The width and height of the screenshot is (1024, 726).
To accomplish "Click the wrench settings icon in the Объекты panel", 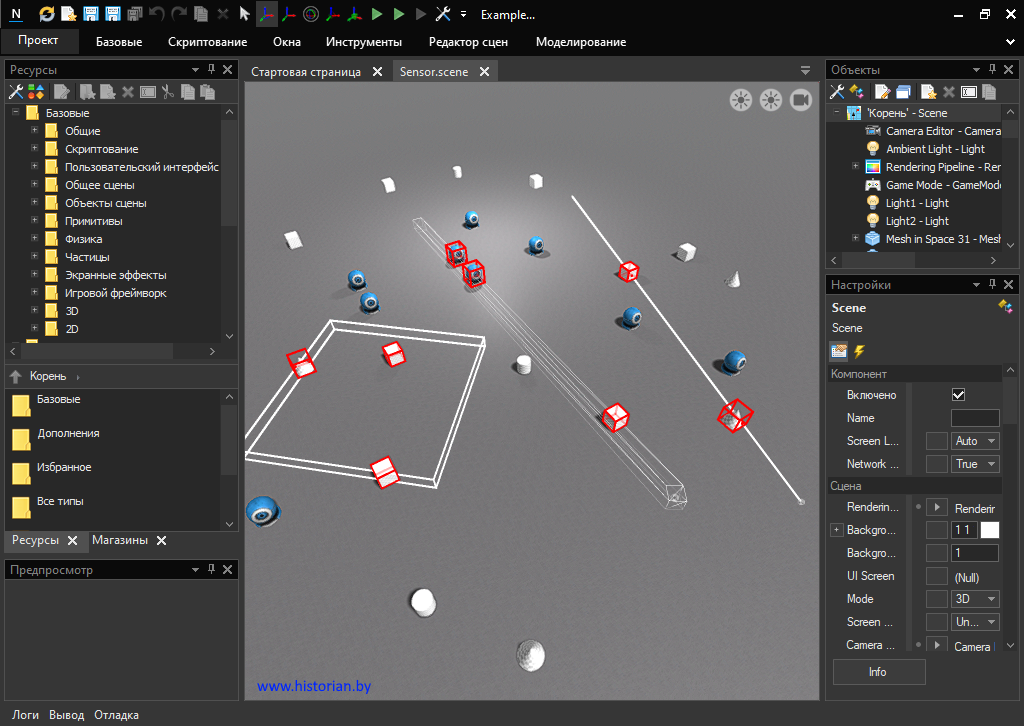I will click(x=838, y=92).
